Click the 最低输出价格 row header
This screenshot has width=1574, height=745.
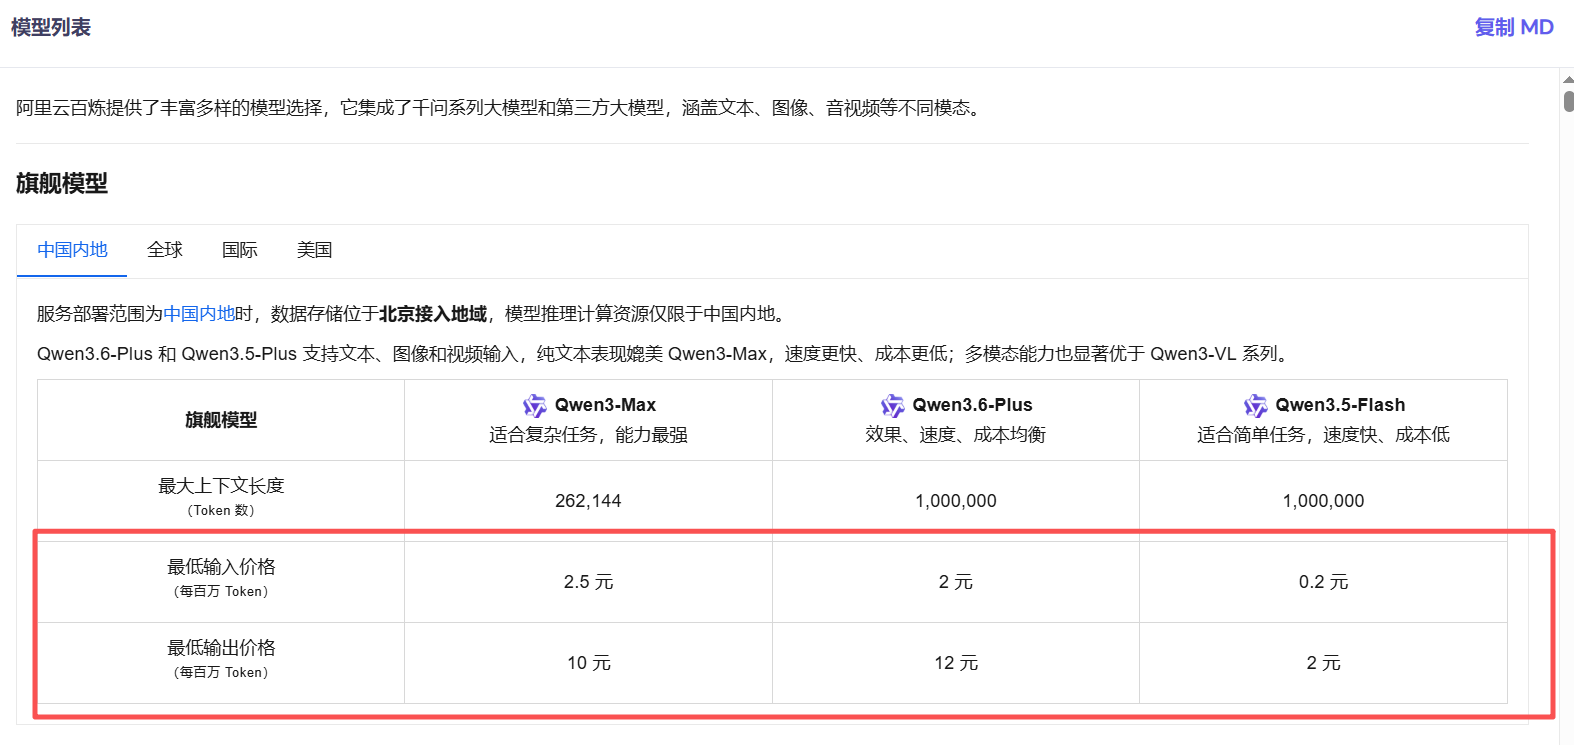[x=221, y=649]
